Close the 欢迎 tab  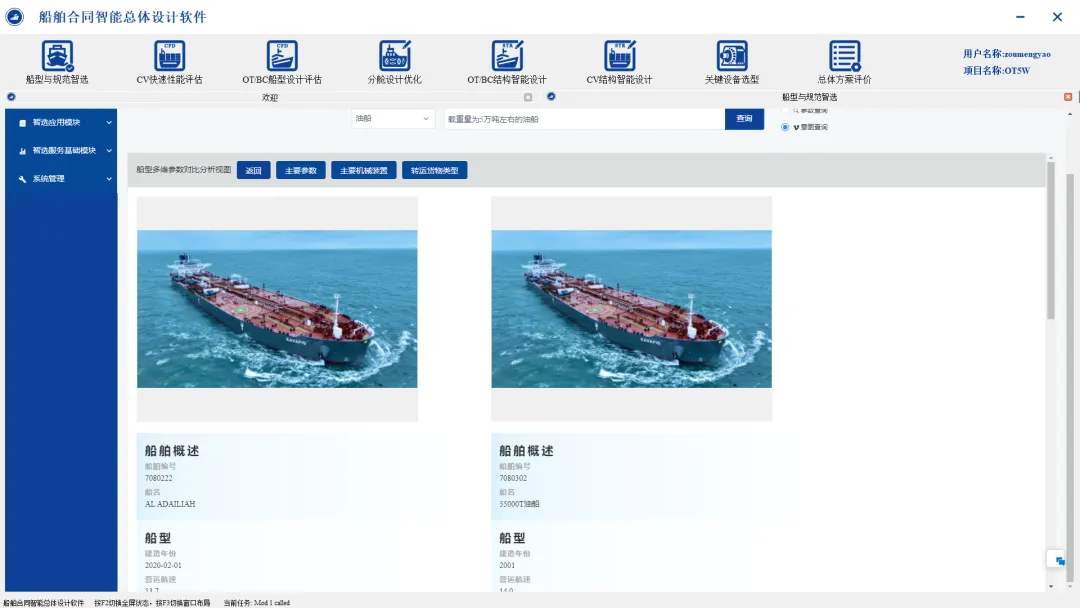click(528, 97)
